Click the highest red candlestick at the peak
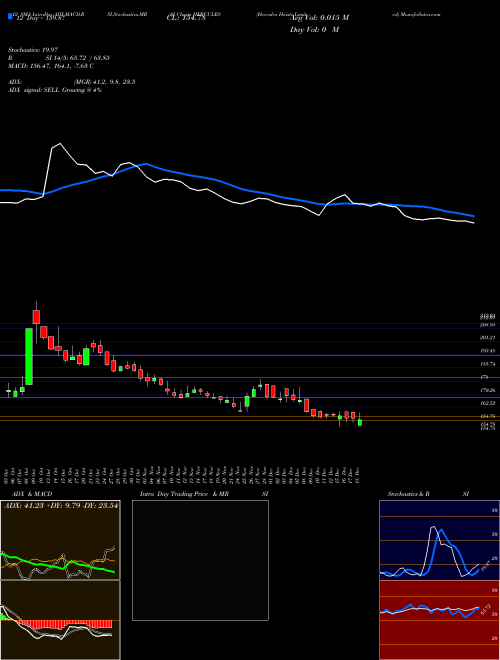This screenshot has width=500, height=660. point(36,317)
